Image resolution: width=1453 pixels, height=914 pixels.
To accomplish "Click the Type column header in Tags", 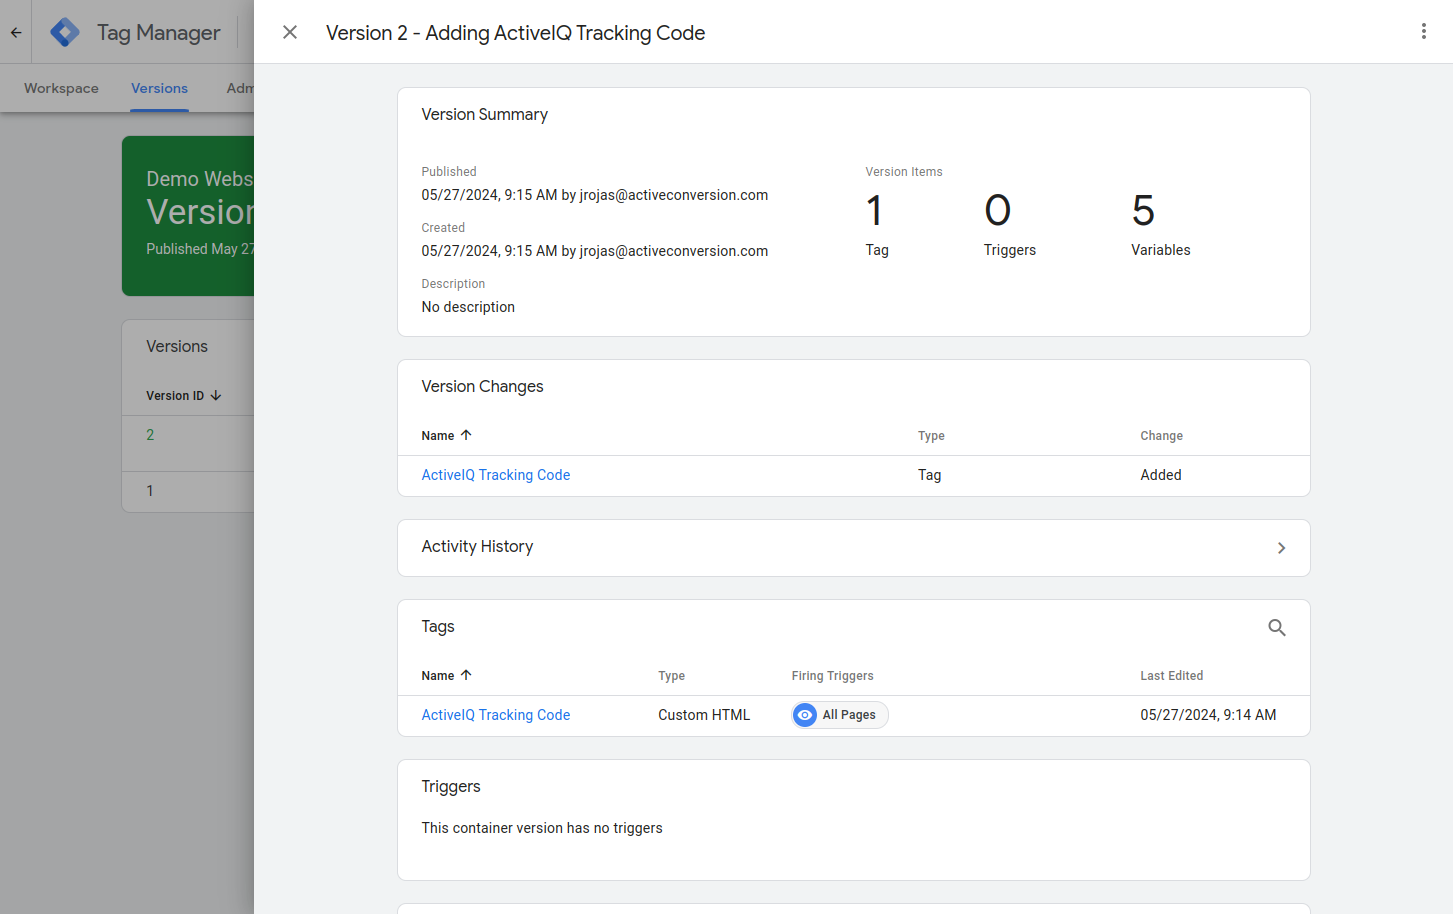I will click(x=672, y=676).
